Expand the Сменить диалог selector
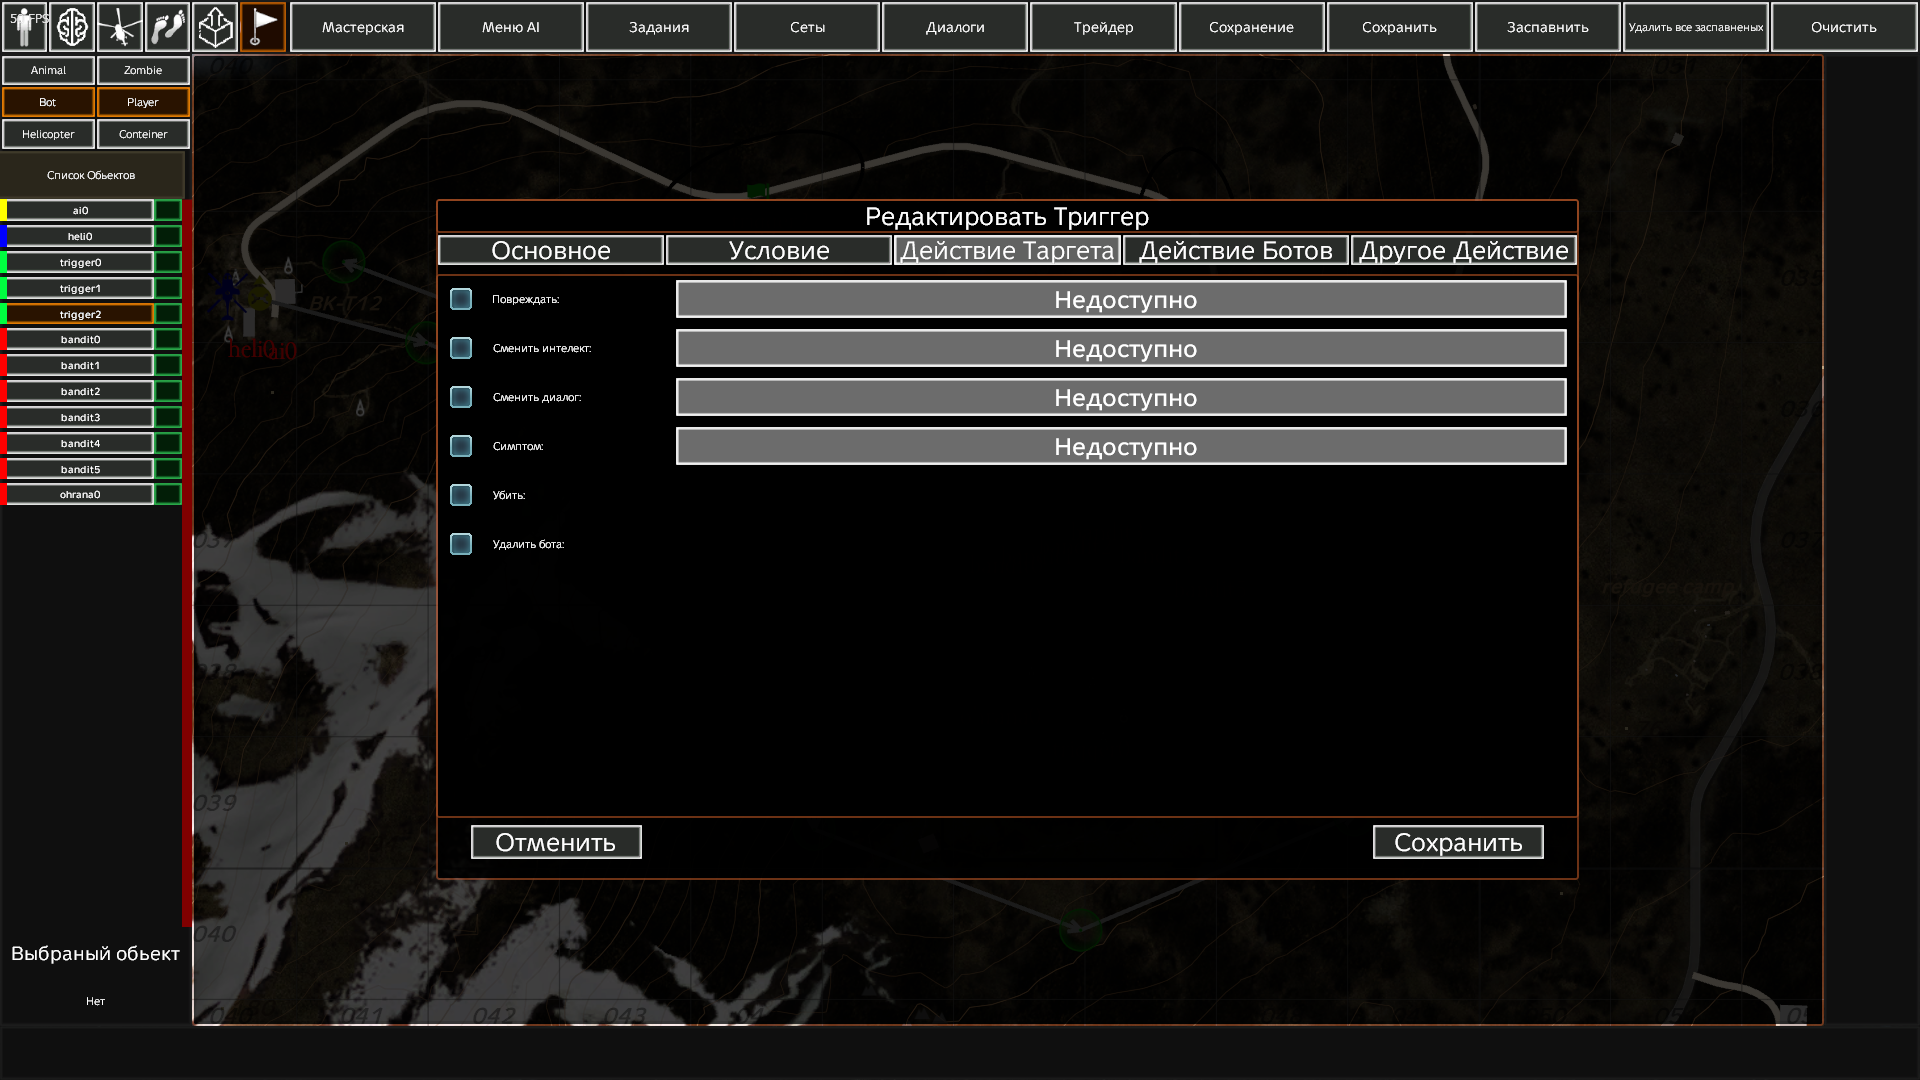1920x1080 pixels. coord(1121,397)
